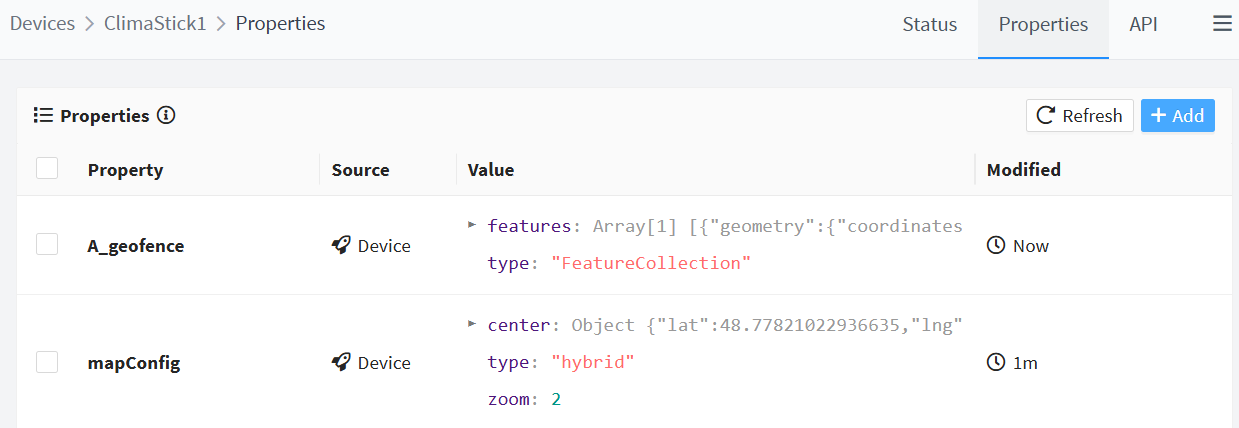Click the Properties list icon in the header
Screen dimensions: 1239x428
pos(43,115)
